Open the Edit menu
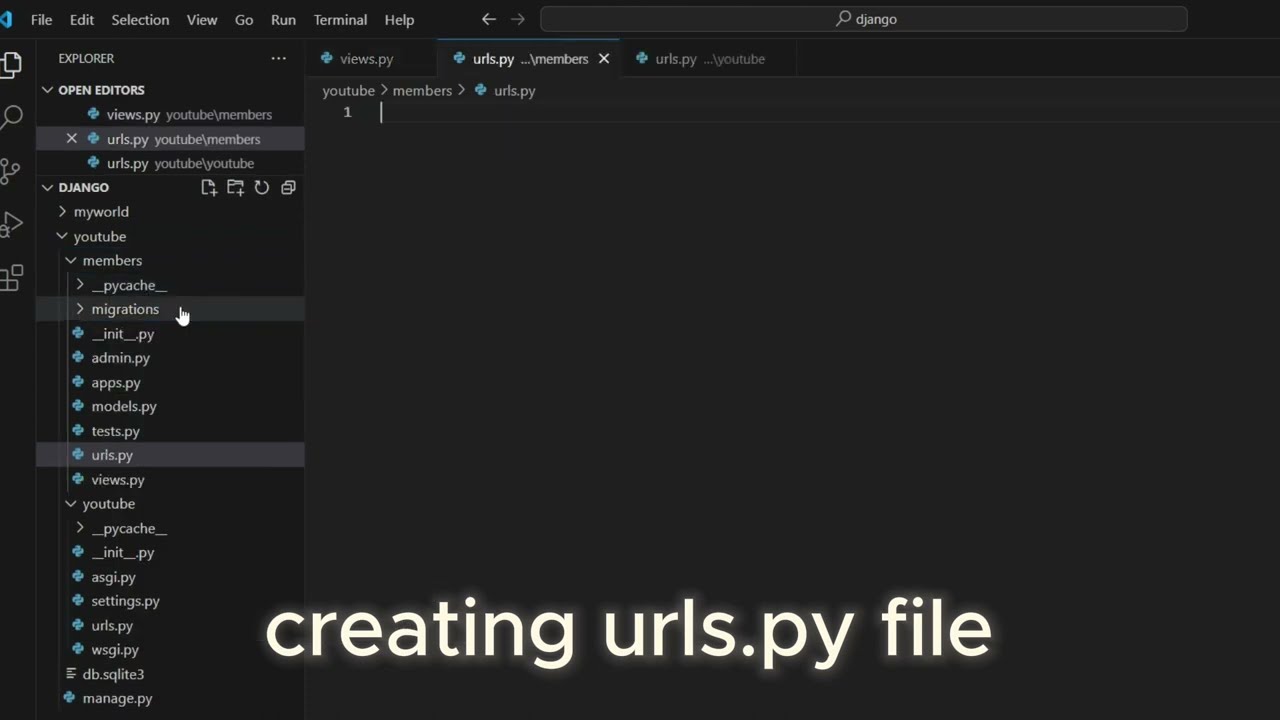The image size is (1280, 720). [82, 19]
